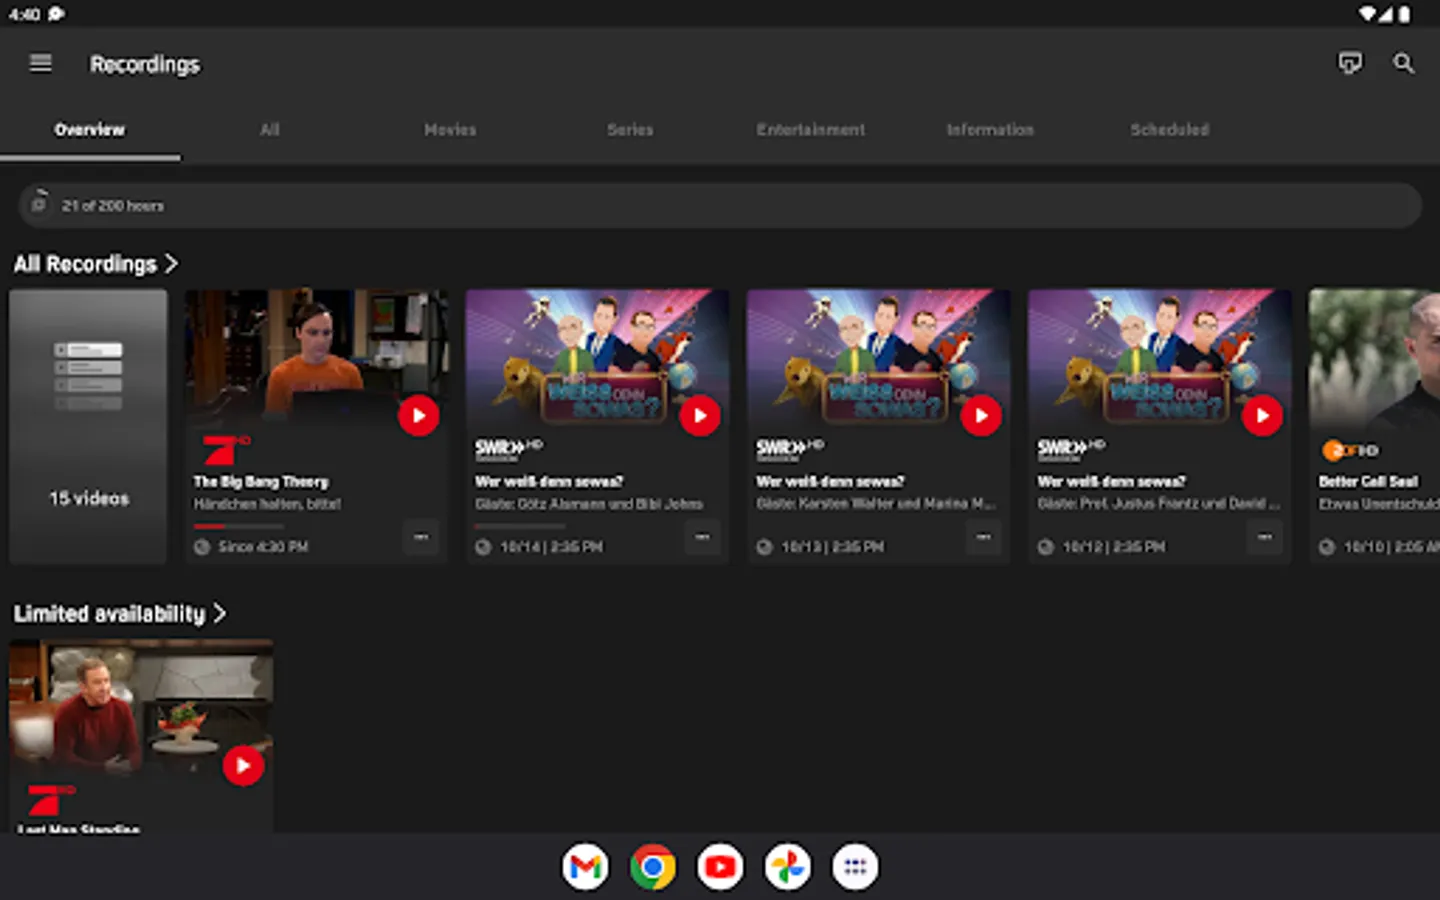Viewport: 1440px width, 900px height.
Task: Open the Last Man Standing thumbnail
Action: click(x=141, y=708)
